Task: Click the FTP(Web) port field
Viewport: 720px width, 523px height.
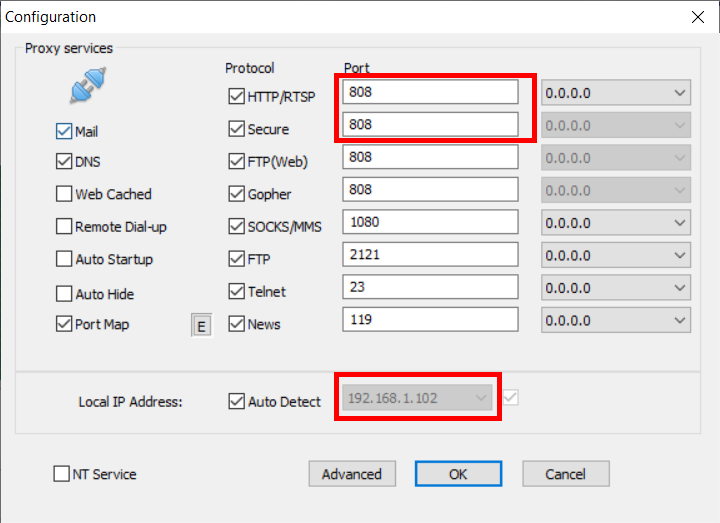Action: point(430,157)
